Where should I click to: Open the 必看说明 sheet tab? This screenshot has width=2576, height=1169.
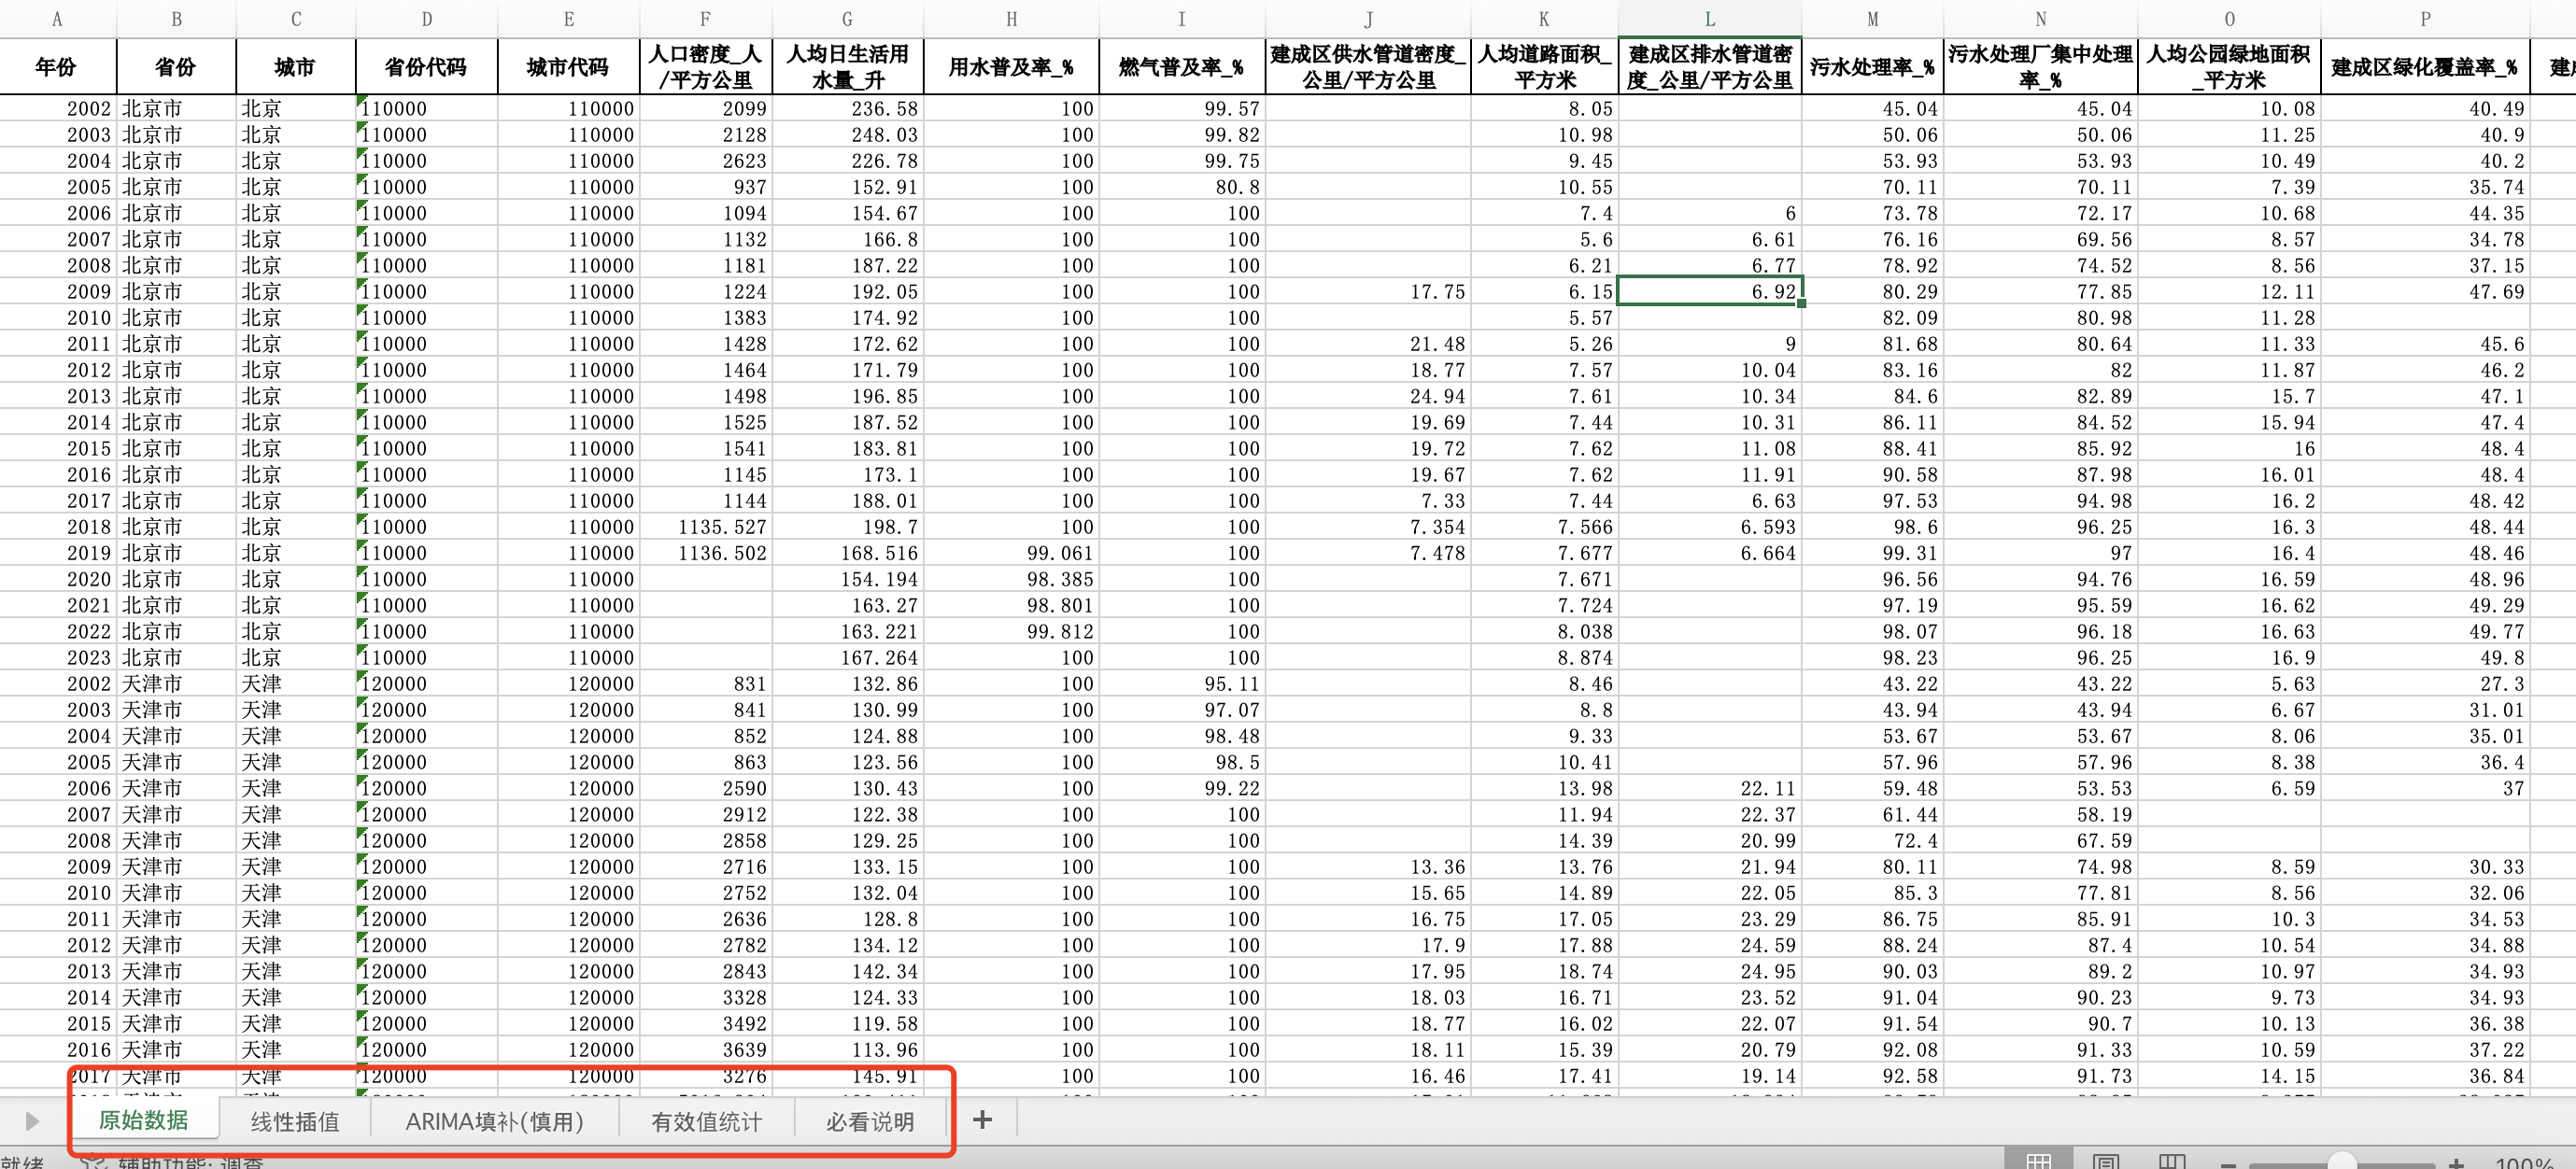pyautogui.click(x=870, y=1122)
